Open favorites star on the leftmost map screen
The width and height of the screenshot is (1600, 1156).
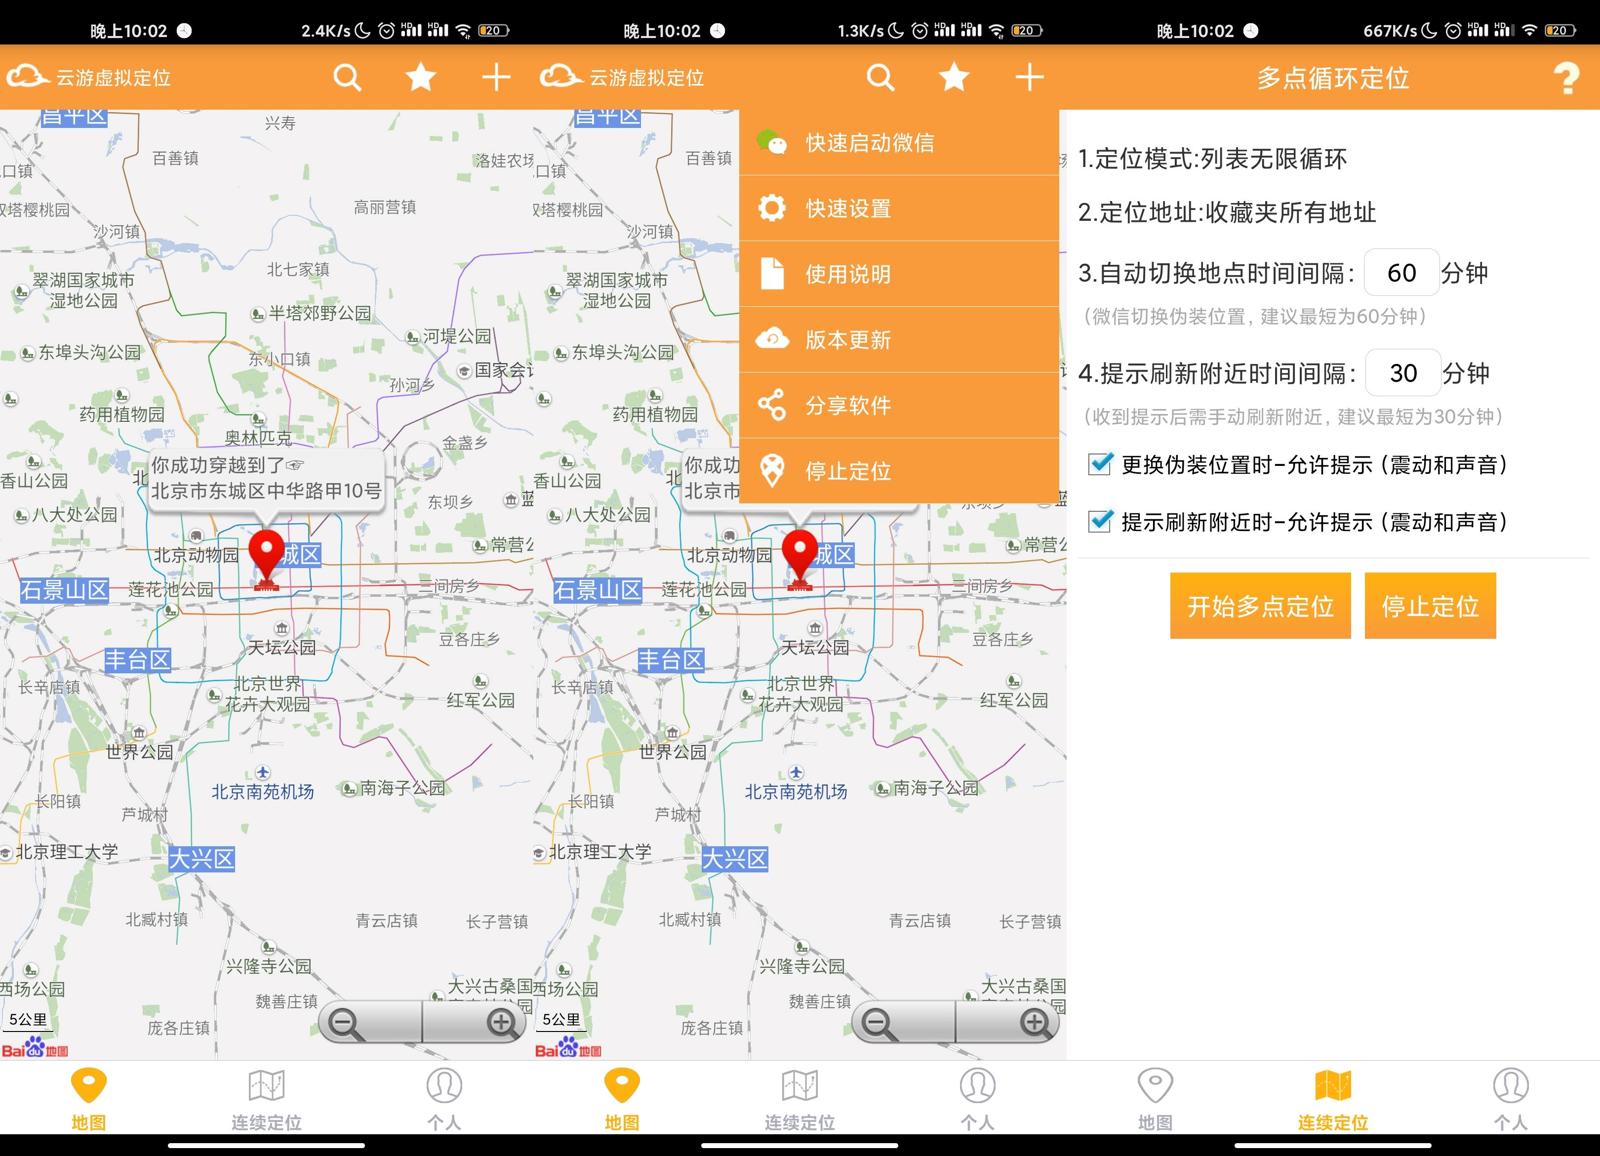pyautogui.click(x=421, y=78)
